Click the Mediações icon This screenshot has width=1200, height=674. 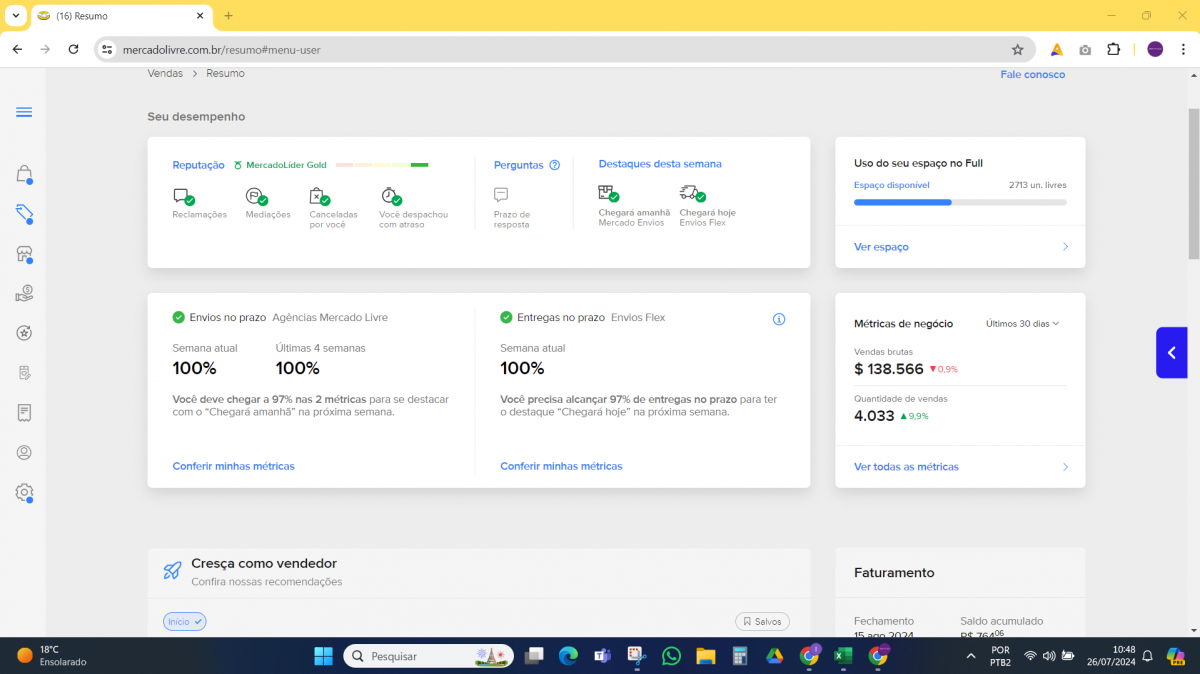click(x=256, y=196)
